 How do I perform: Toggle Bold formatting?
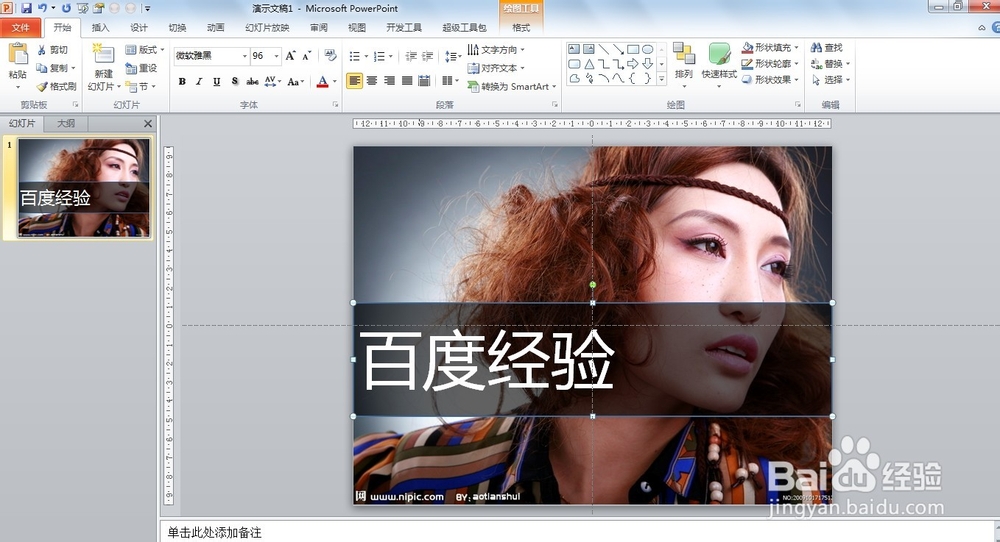(182, 82)
